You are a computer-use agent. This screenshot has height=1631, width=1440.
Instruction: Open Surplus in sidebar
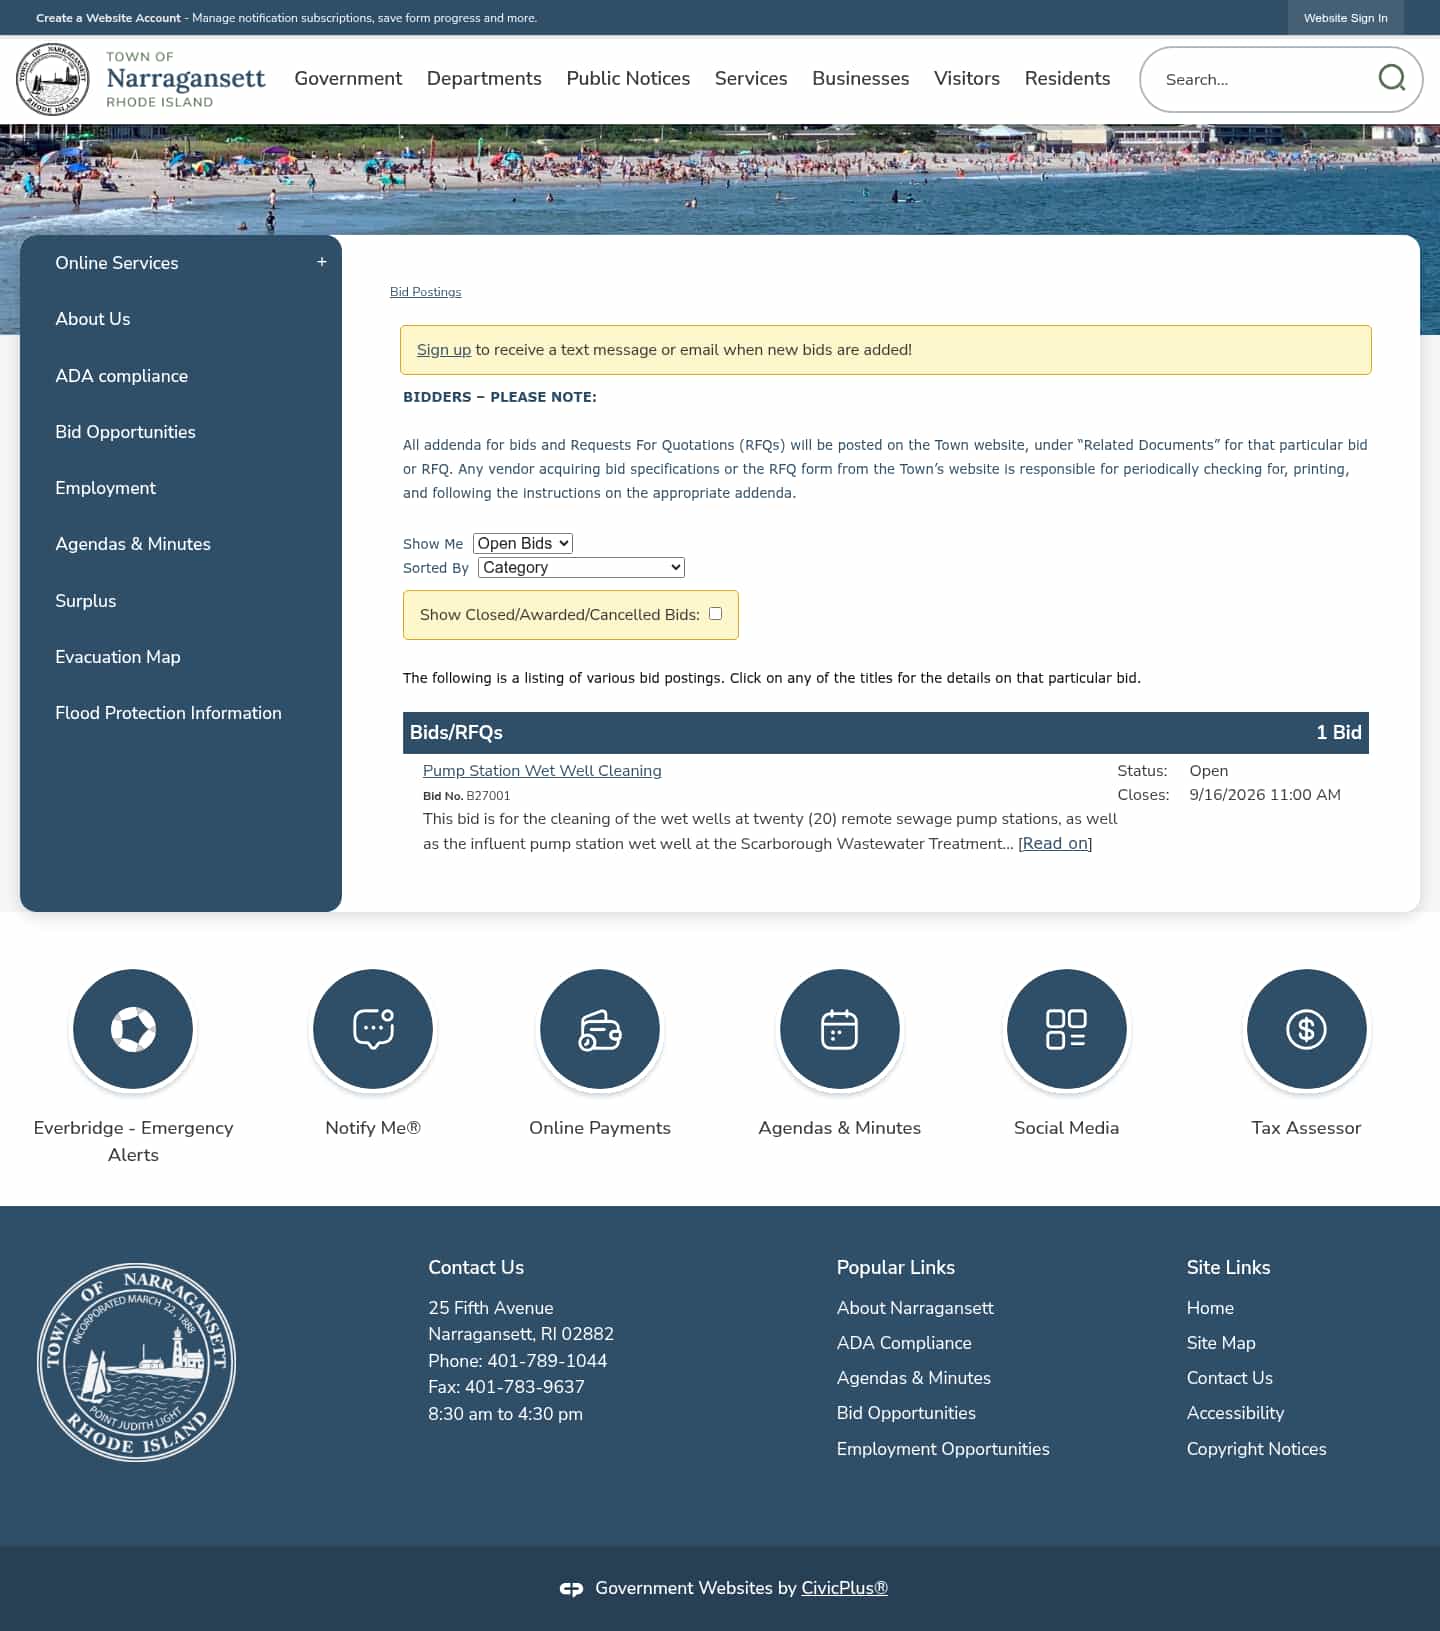86,601
